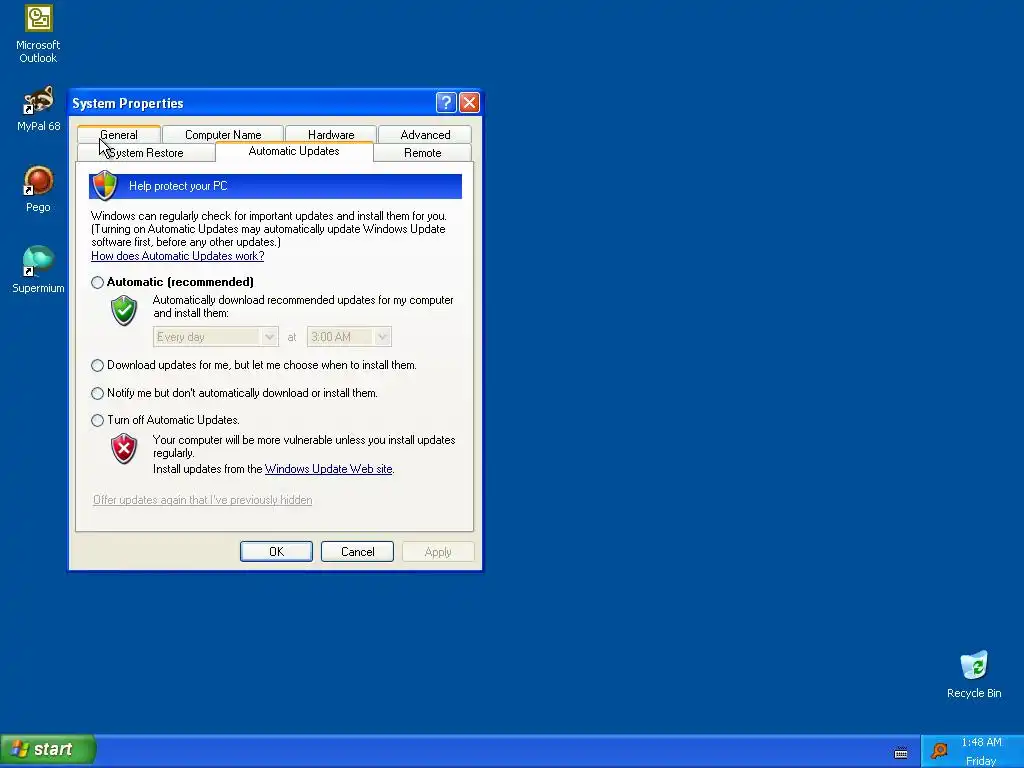Open the Start menu
The width and height of the screenshot is (1024, 768).
pyautogui.click(x=48, y=749)
